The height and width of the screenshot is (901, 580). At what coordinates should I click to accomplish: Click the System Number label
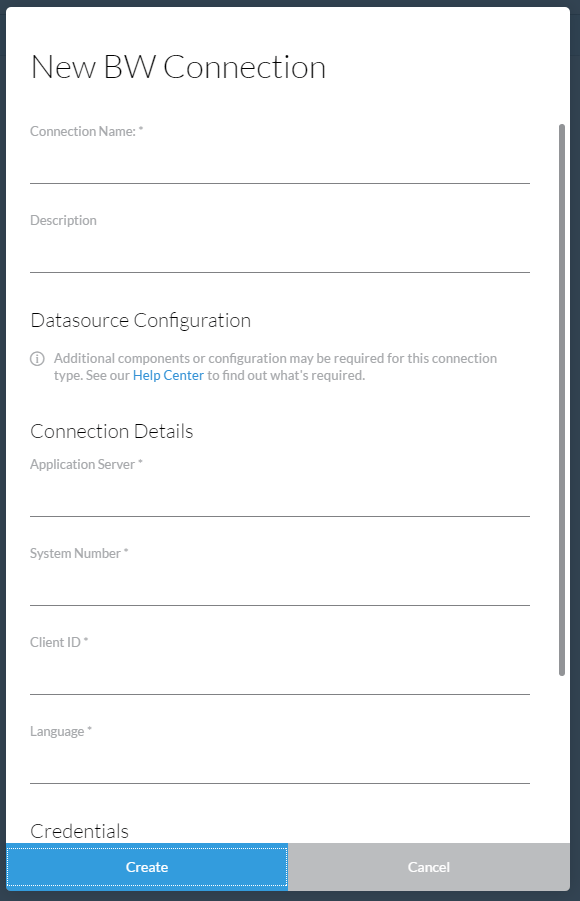tap(79, 553)
